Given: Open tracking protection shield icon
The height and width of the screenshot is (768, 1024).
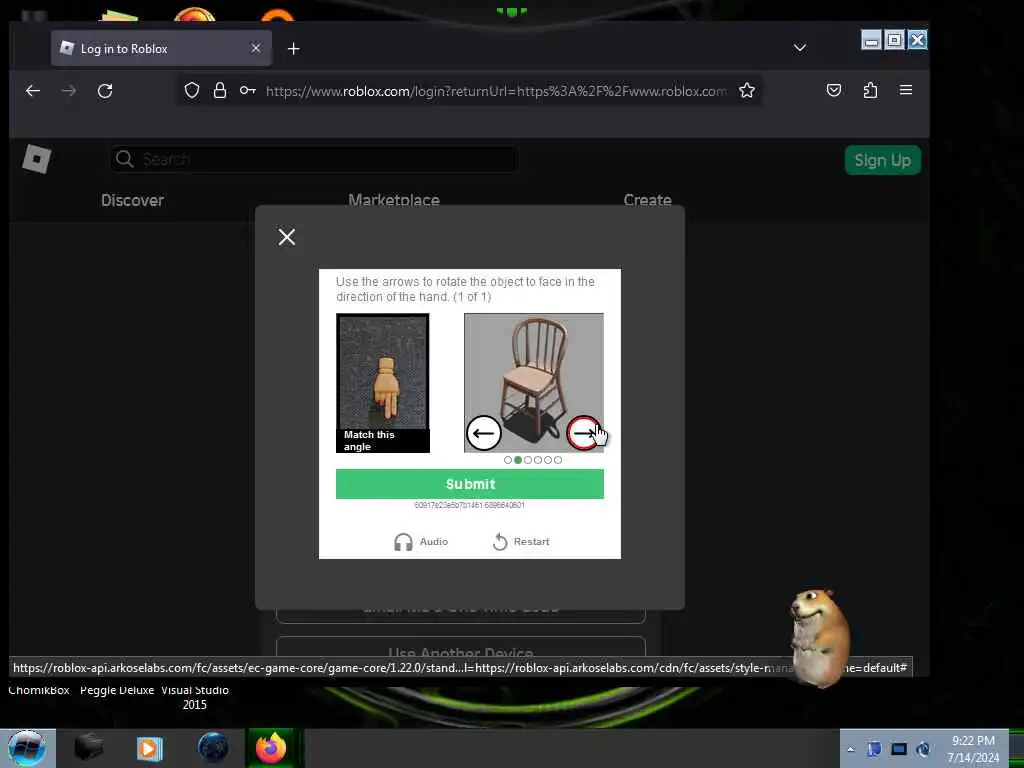Looking at the screenshot, I should (191, 90).
